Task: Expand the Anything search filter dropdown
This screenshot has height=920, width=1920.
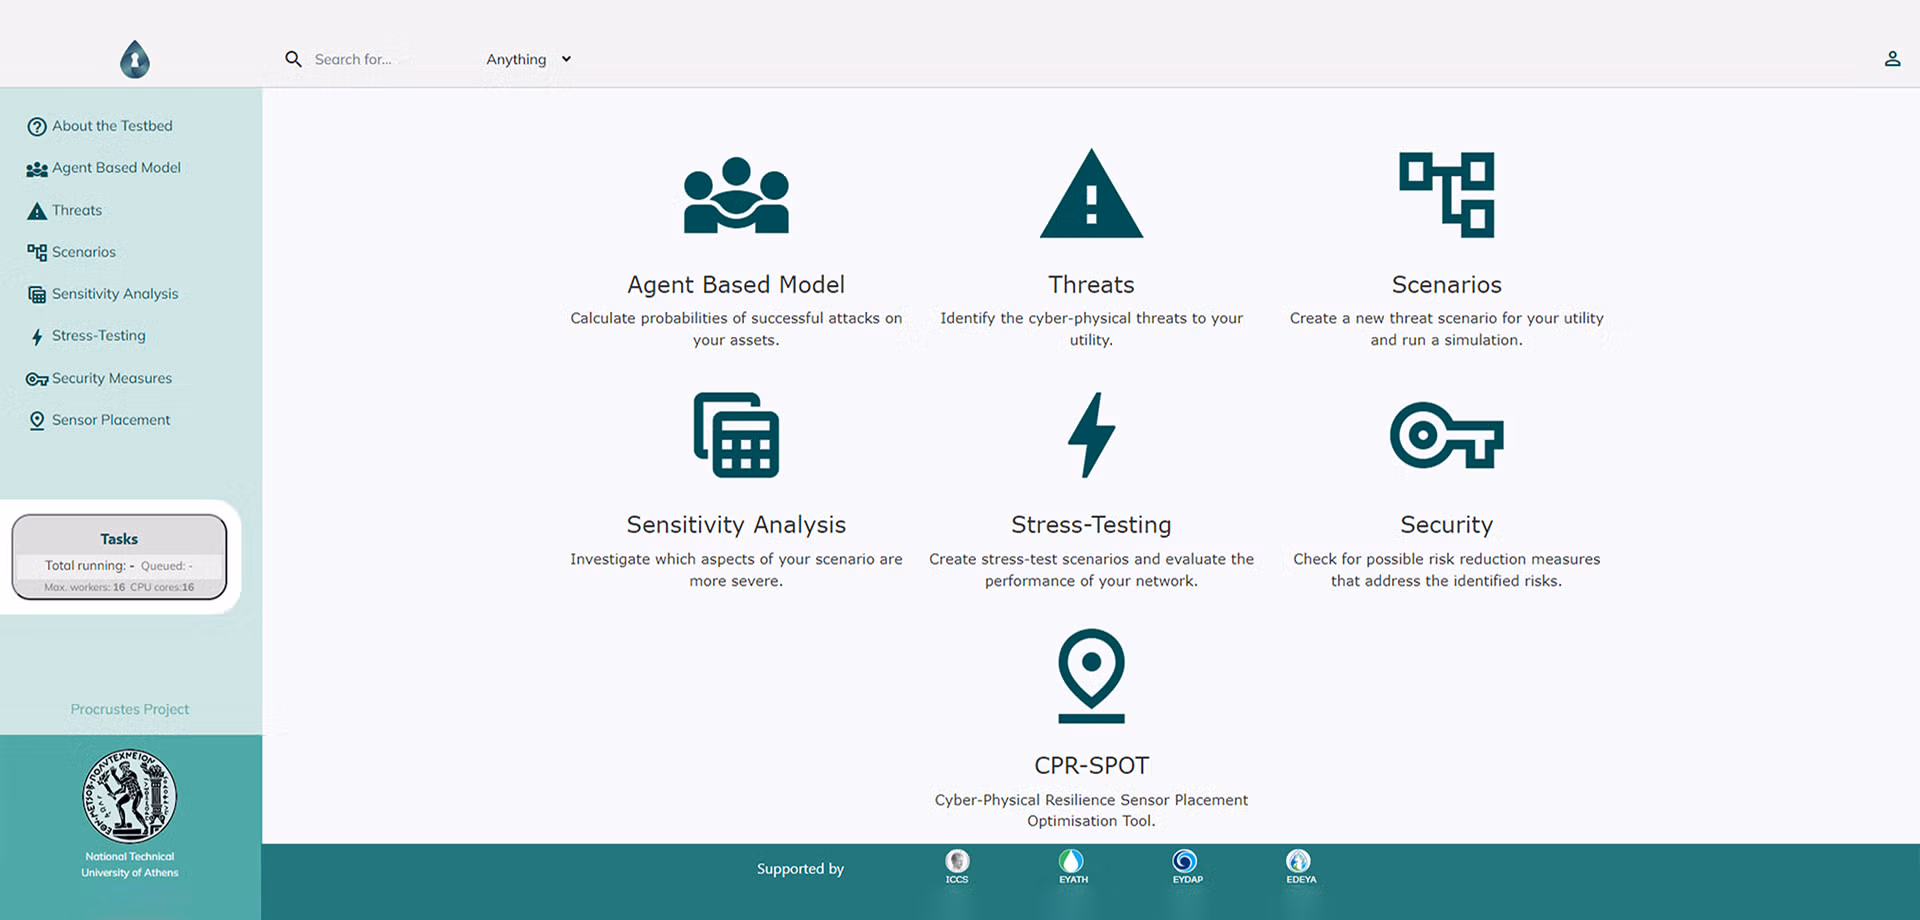Action: [528, 59]
